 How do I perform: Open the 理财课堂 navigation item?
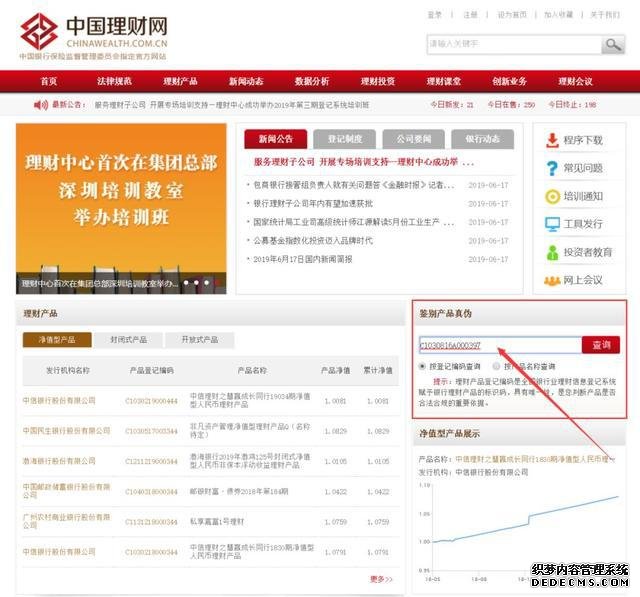click(x=444, y=81)
